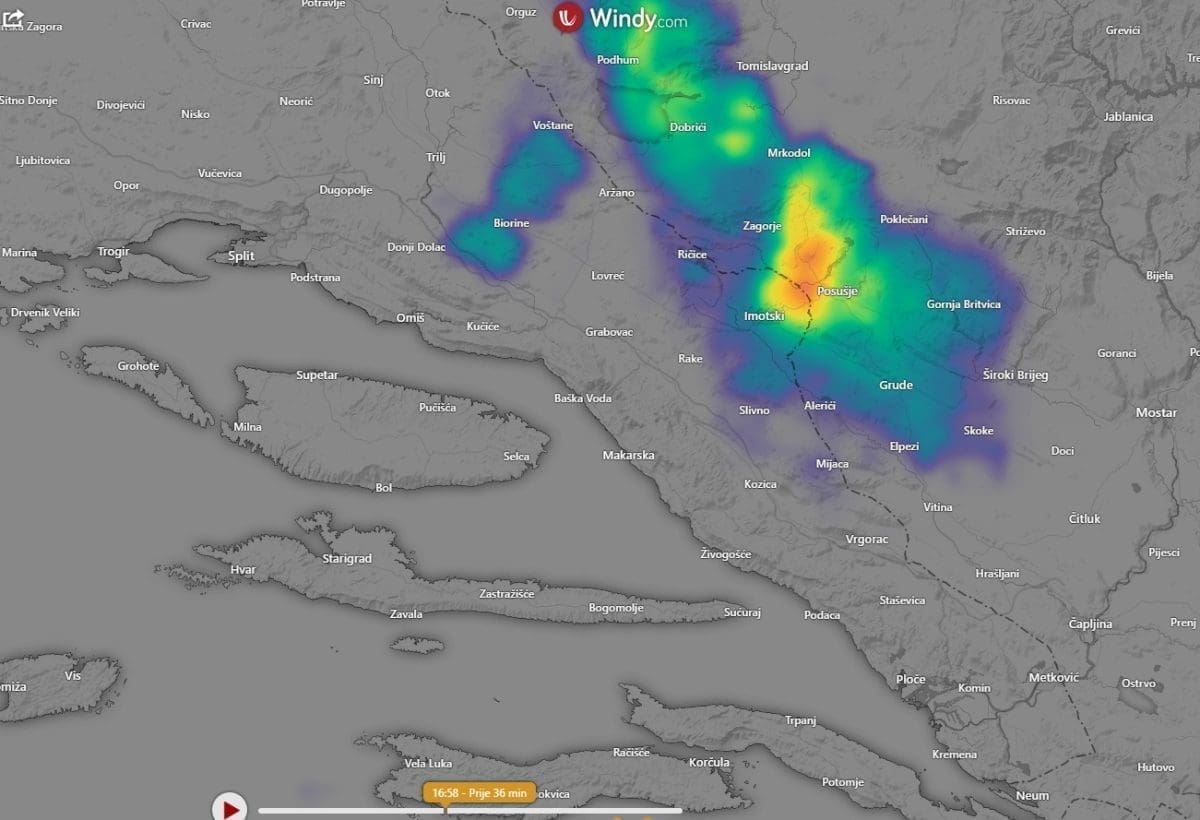Click the Čapljina label bottom-right
The image size is (1200, 820).
[1091, 623]
